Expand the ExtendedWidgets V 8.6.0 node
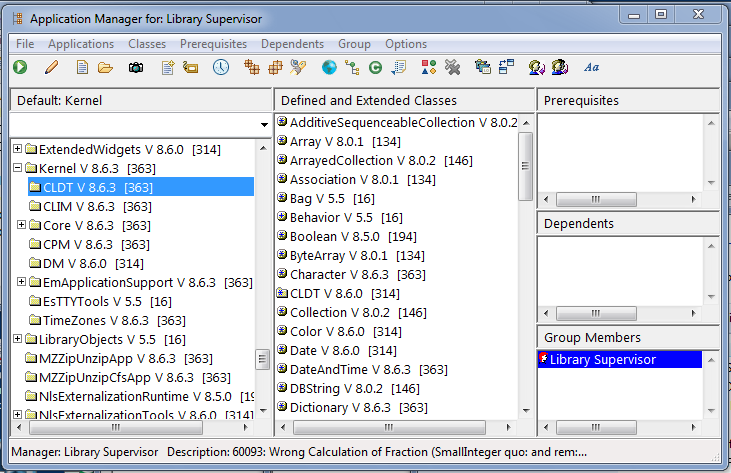The image size is (731, 473). coord(19,149)
